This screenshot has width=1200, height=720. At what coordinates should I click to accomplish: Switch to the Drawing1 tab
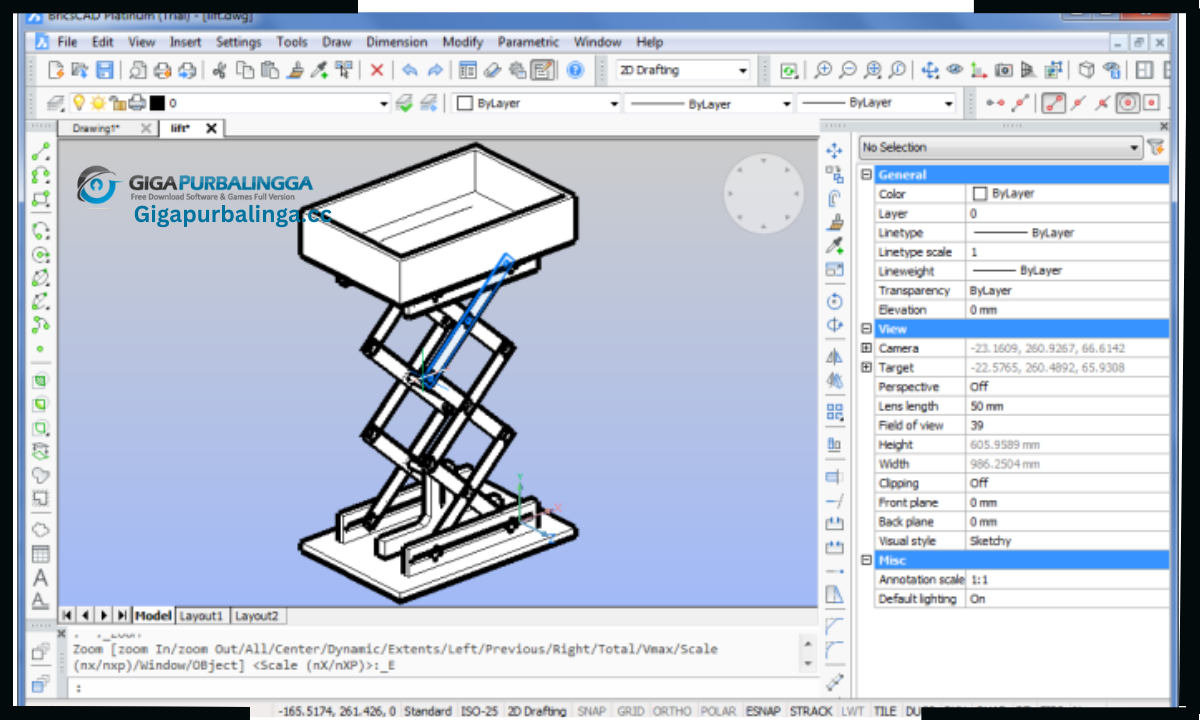pyautogui.click(x=96, y=128)
